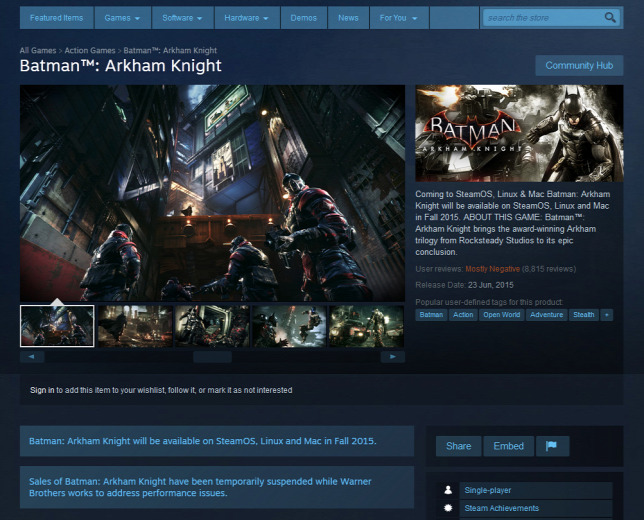
Task: Select the first highlighted screenshot thumbnail
Action: (x=57, y=326)
